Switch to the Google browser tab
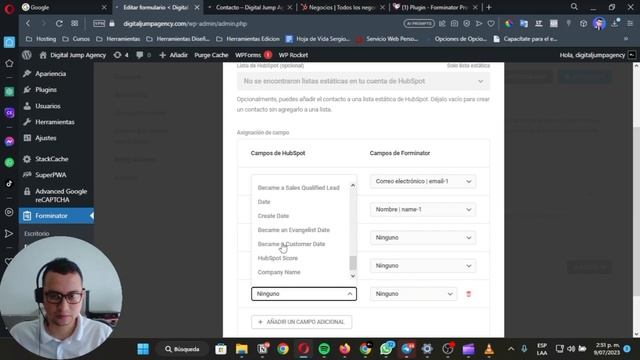This screenshot has width=640, height=360. [63, 7]
